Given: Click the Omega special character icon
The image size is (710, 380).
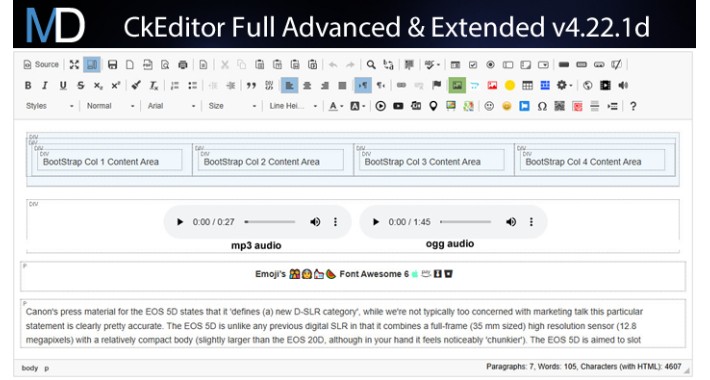Looking at the screenshot, I should coord(542,106).
